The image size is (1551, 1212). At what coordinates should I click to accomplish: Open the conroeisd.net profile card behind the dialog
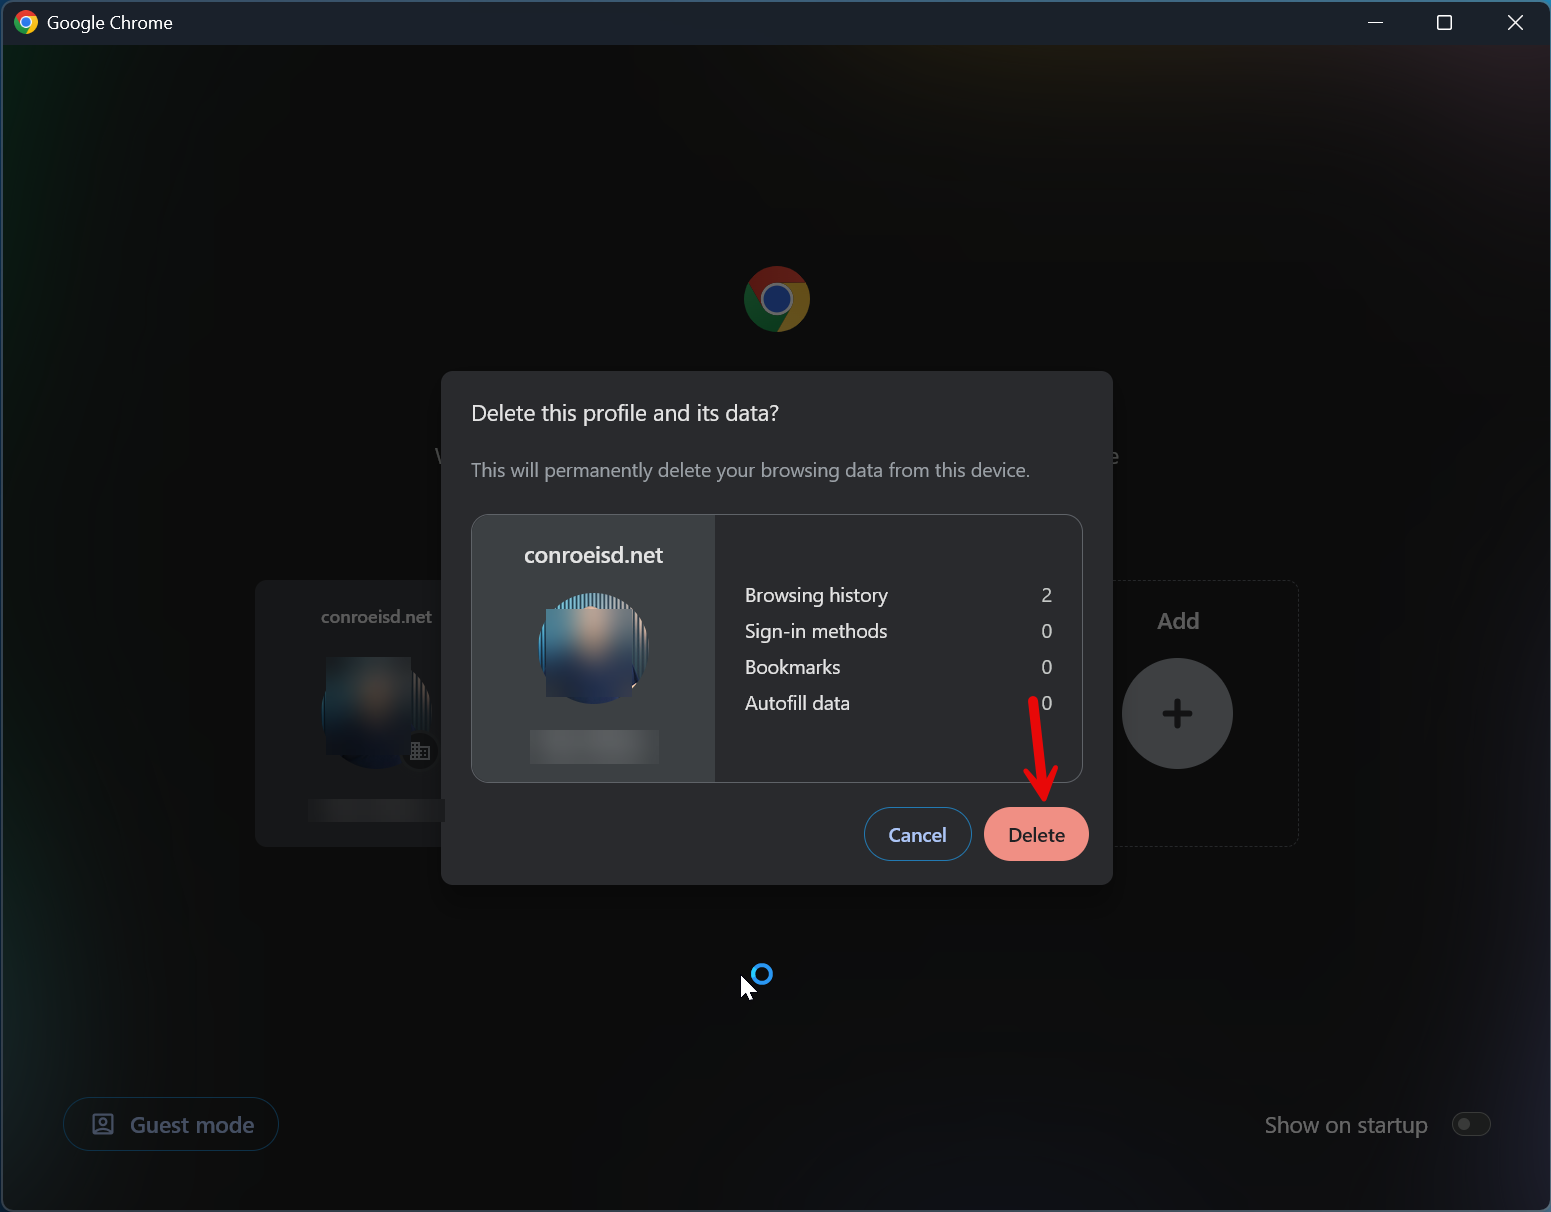coord(348,713)
